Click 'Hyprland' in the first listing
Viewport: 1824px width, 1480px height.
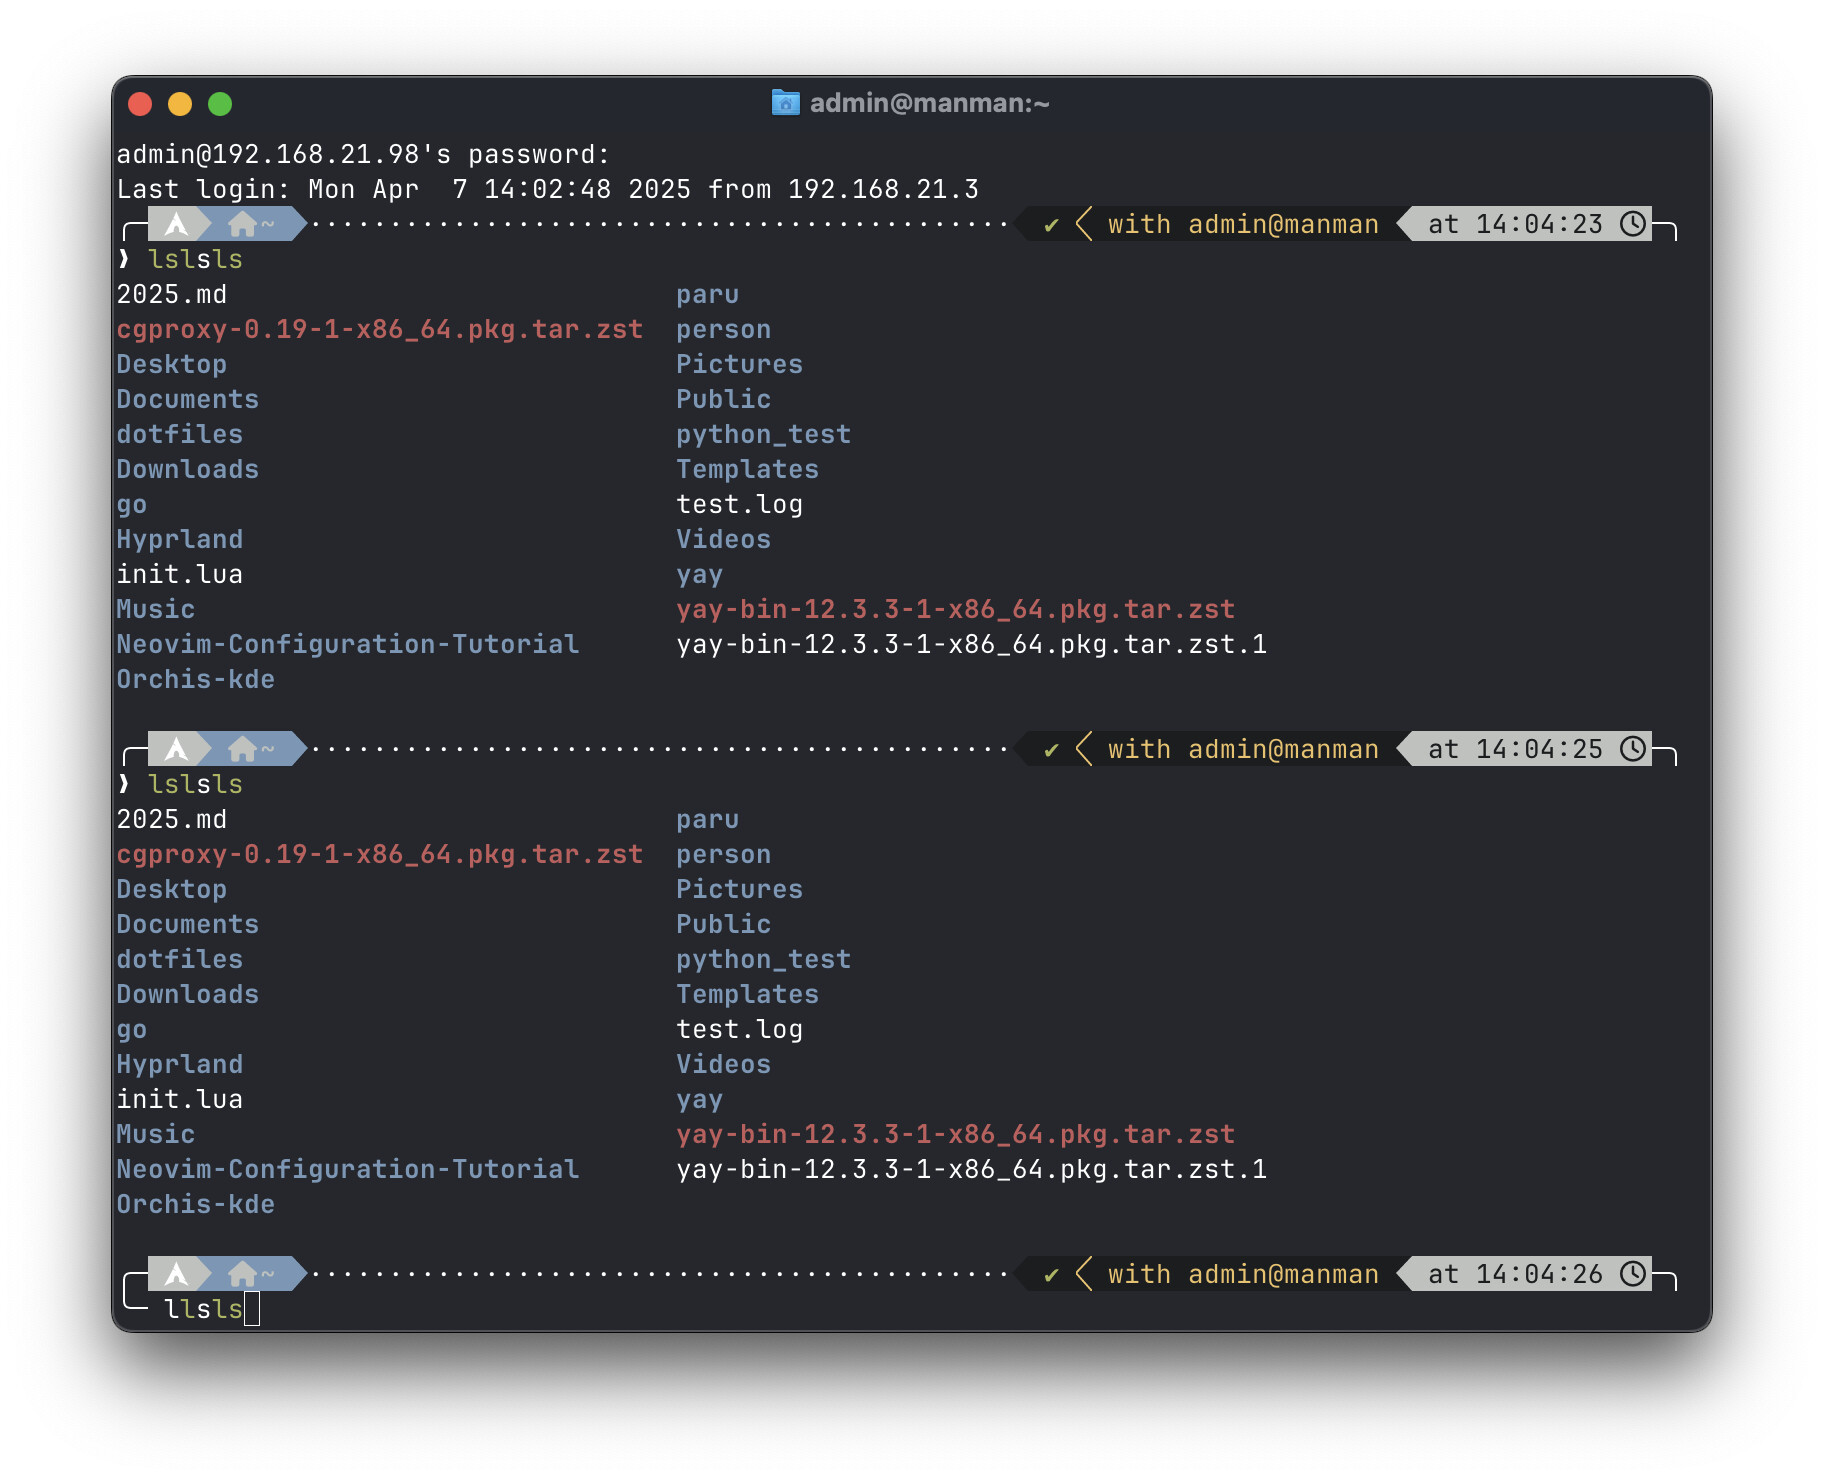pos(180,539)
